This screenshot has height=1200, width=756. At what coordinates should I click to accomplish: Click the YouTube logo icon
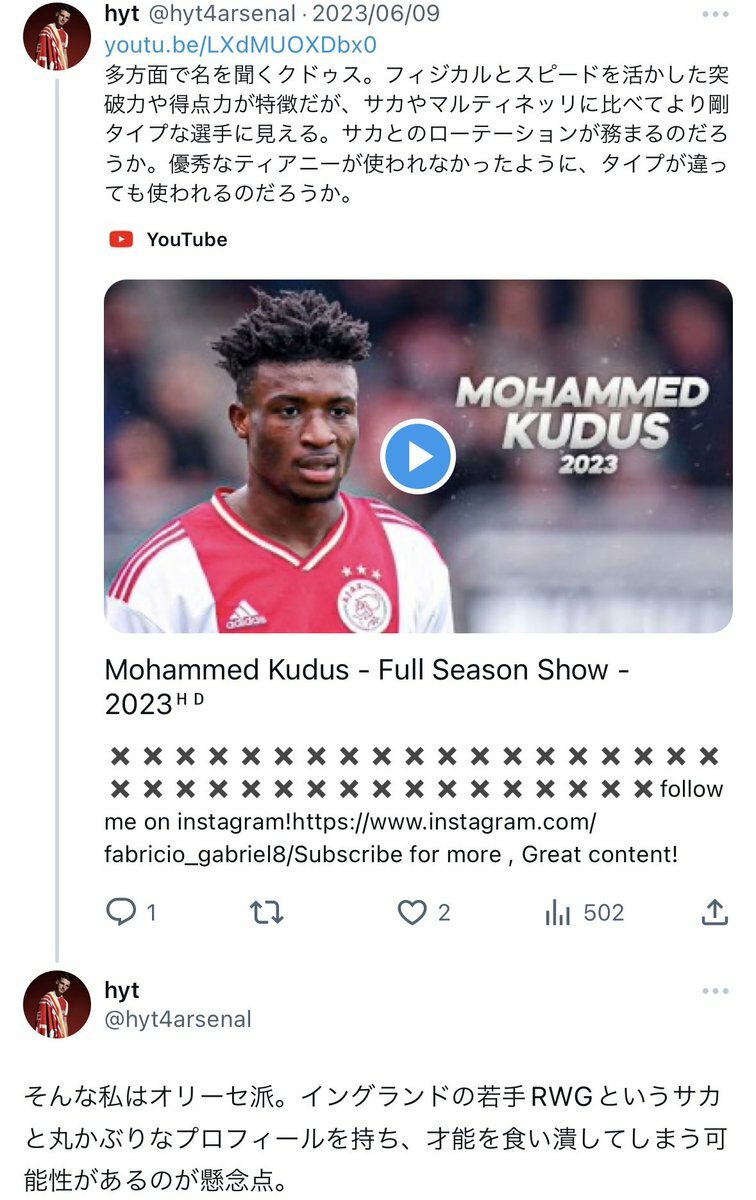pos(121,239)
